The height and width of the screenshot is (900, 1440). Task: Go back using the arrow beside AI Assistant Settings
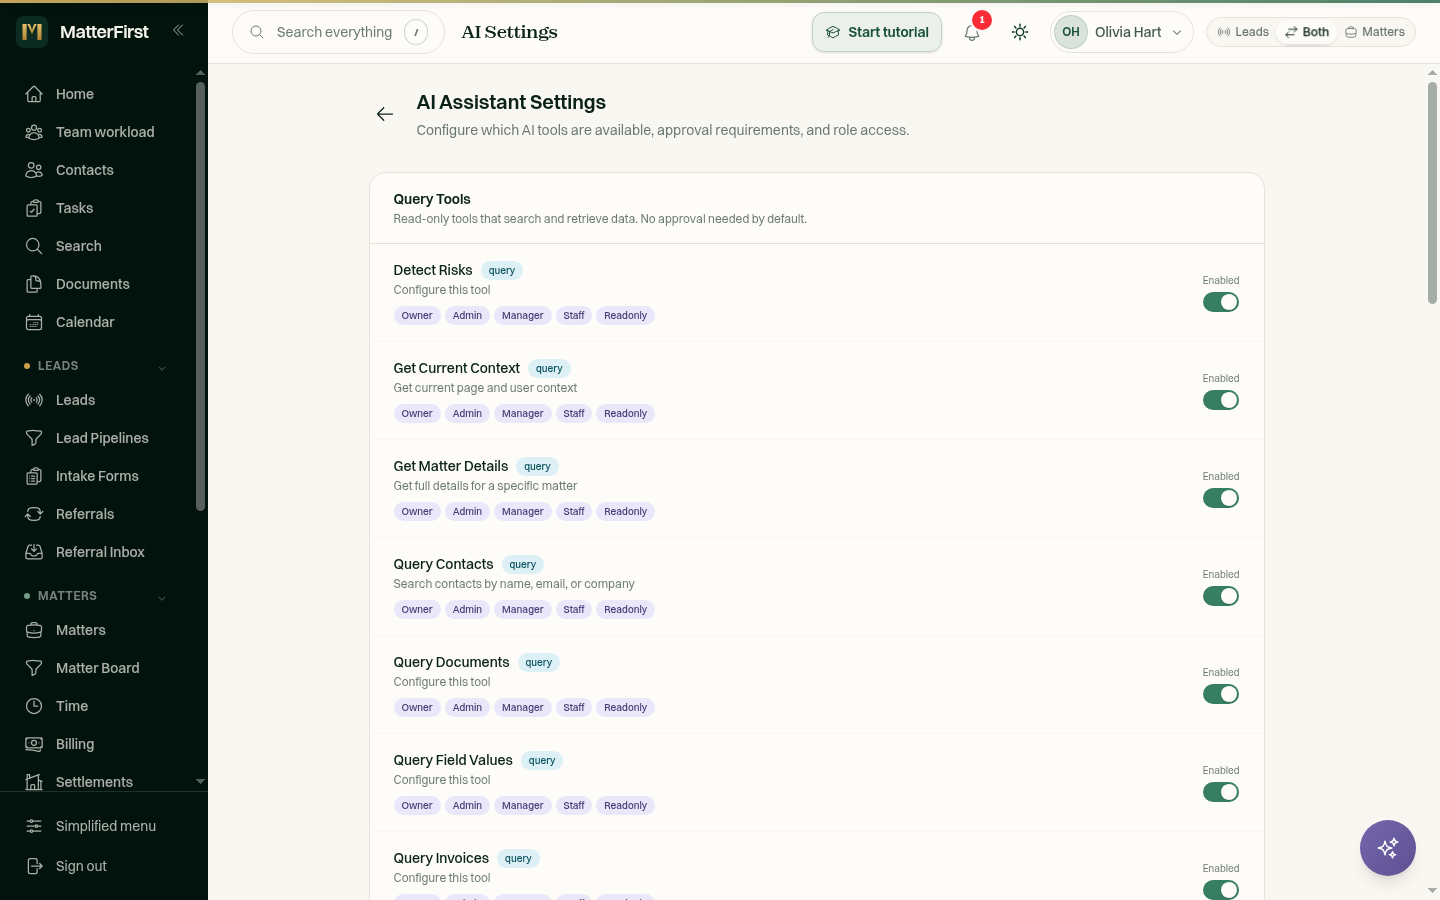tap(385, 114)
